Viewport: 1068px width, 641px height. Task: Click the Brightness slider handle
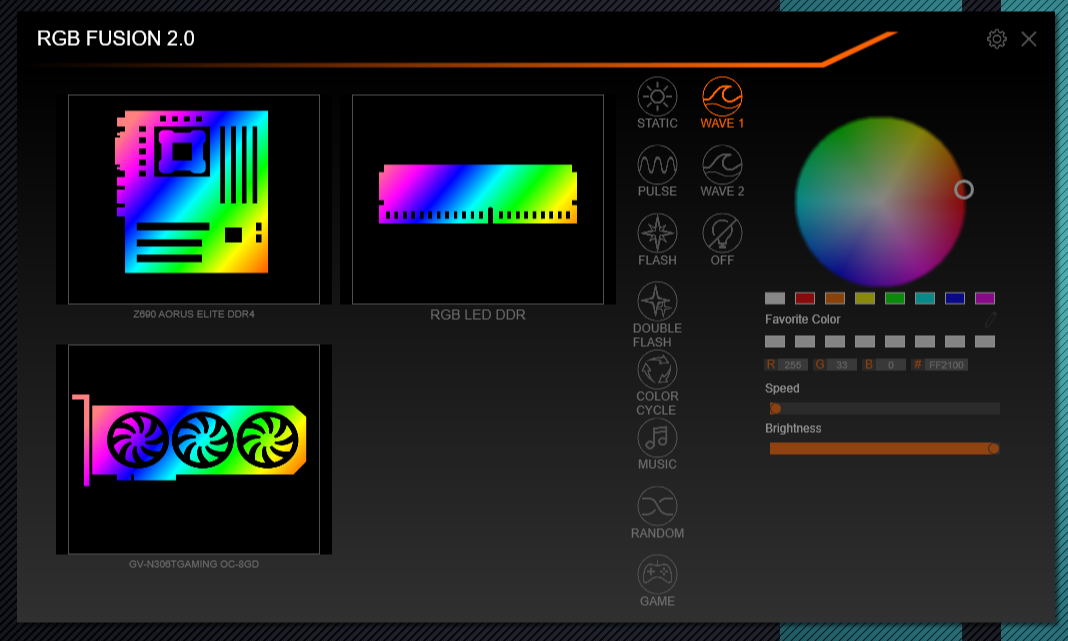pyautogui.click(x=994, y=448)
